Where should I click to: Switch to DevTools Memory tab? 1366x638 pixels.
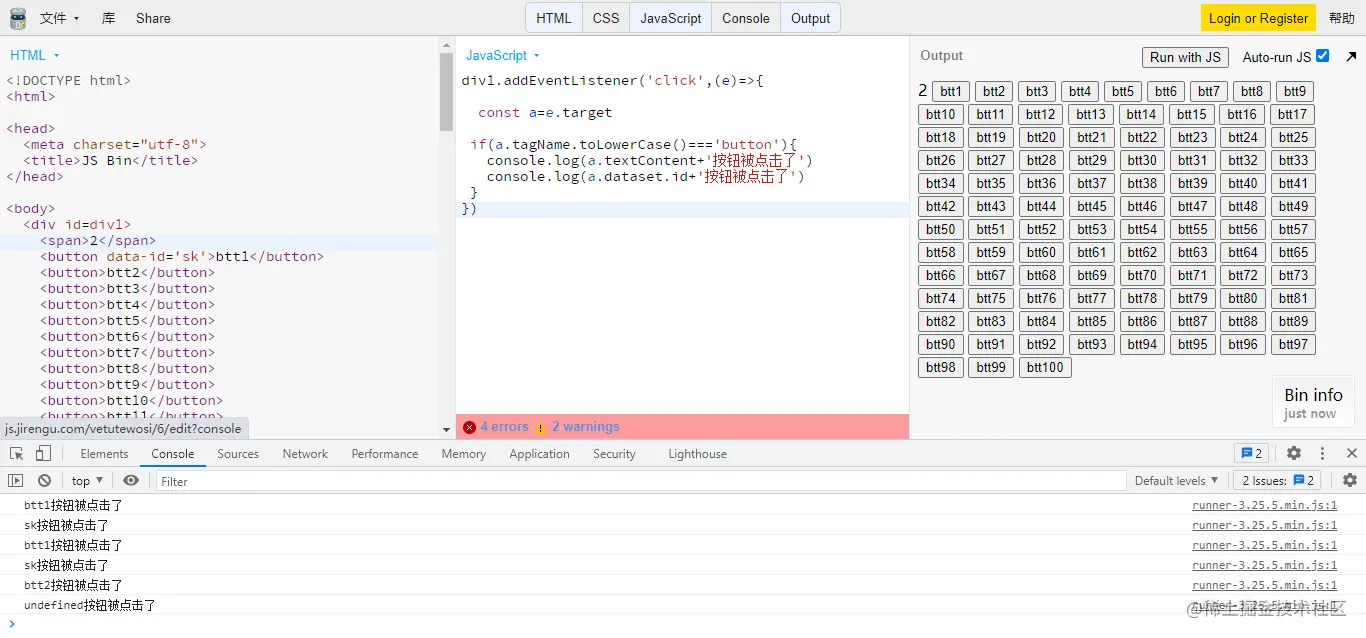[x=464, y=453]
